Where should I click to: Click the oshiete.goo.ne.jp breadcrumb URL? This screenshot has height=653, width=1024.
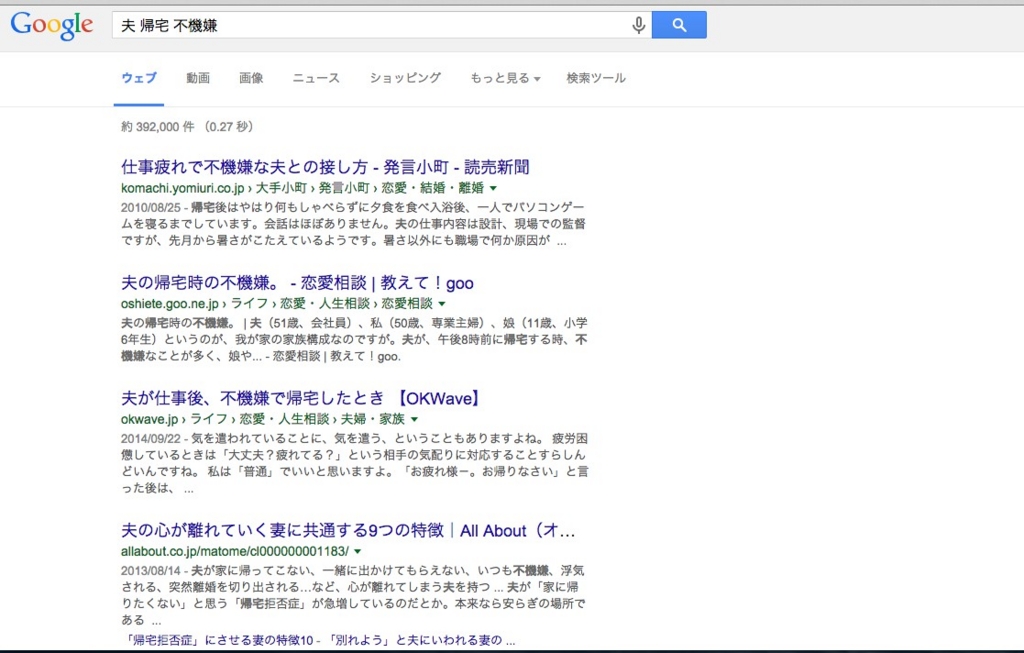pyautogui.click(x=277, y=304)
